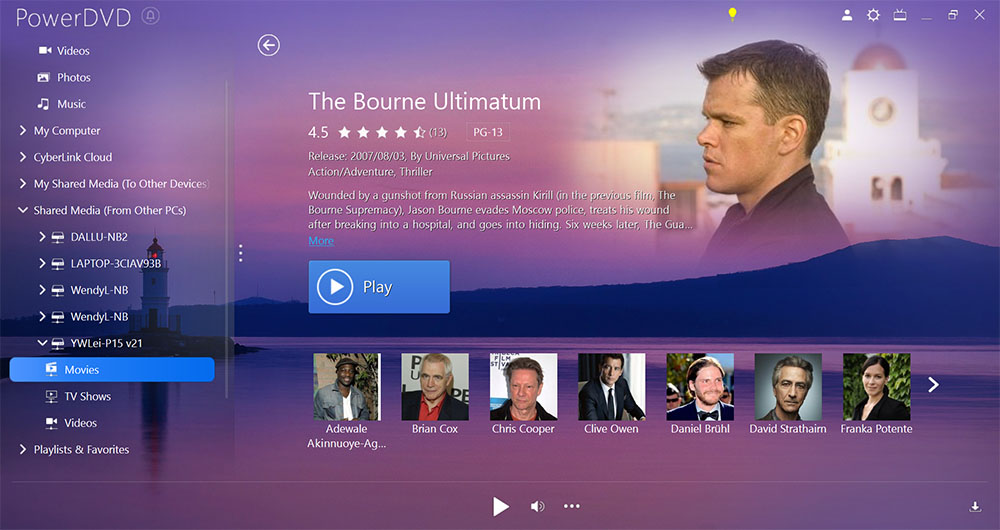Select Movies in the sidebar

pos(112,369)
